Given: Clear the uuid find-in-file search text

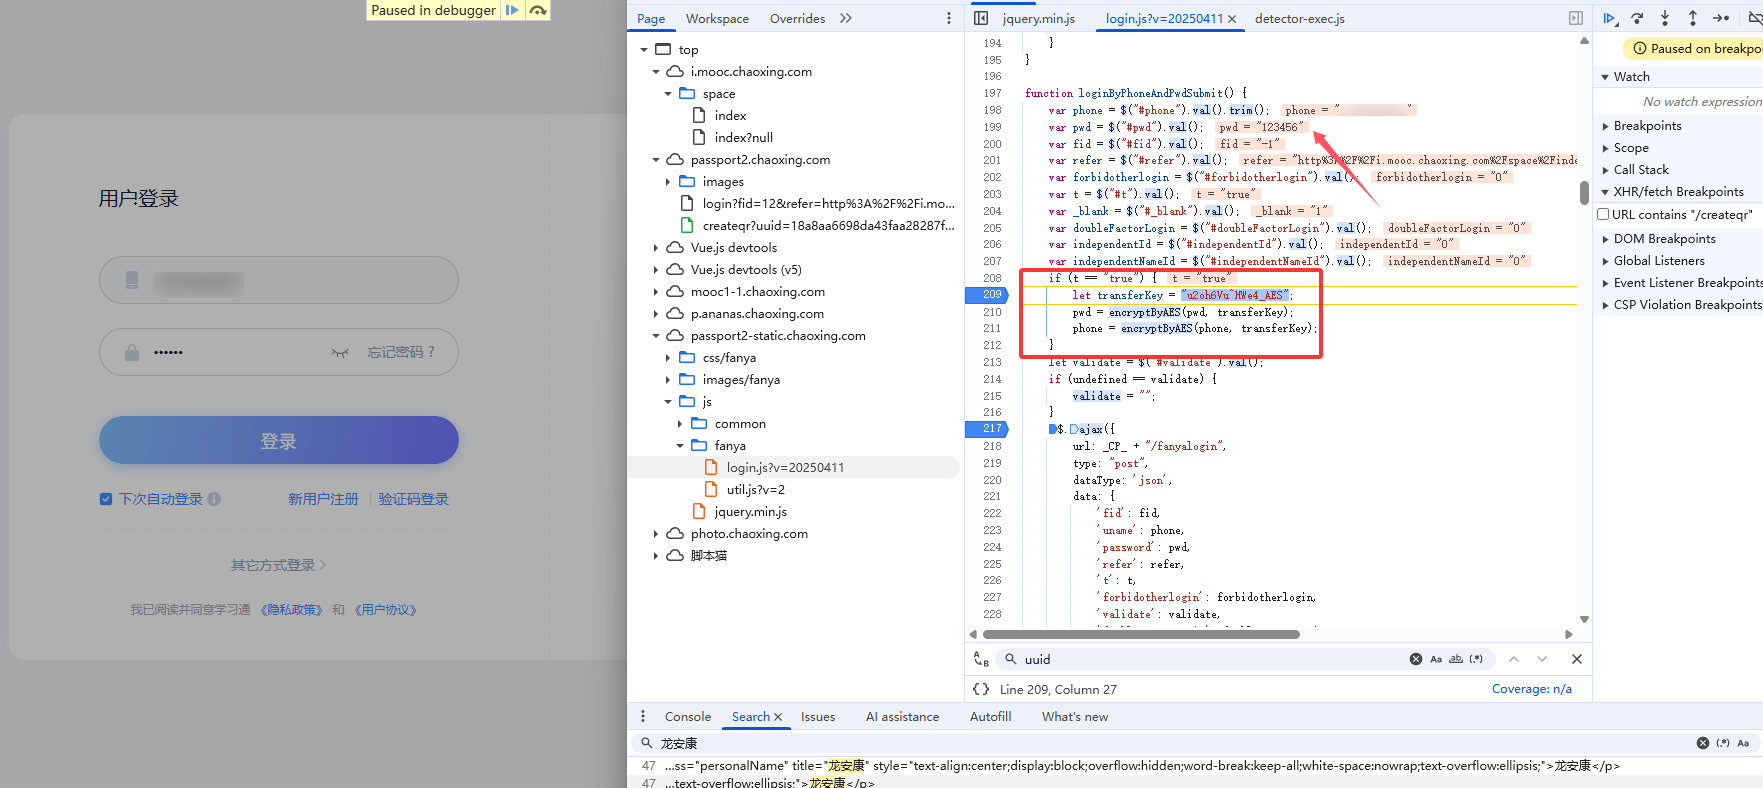Looking at the screenshot, I should [x=1415, y=659].
